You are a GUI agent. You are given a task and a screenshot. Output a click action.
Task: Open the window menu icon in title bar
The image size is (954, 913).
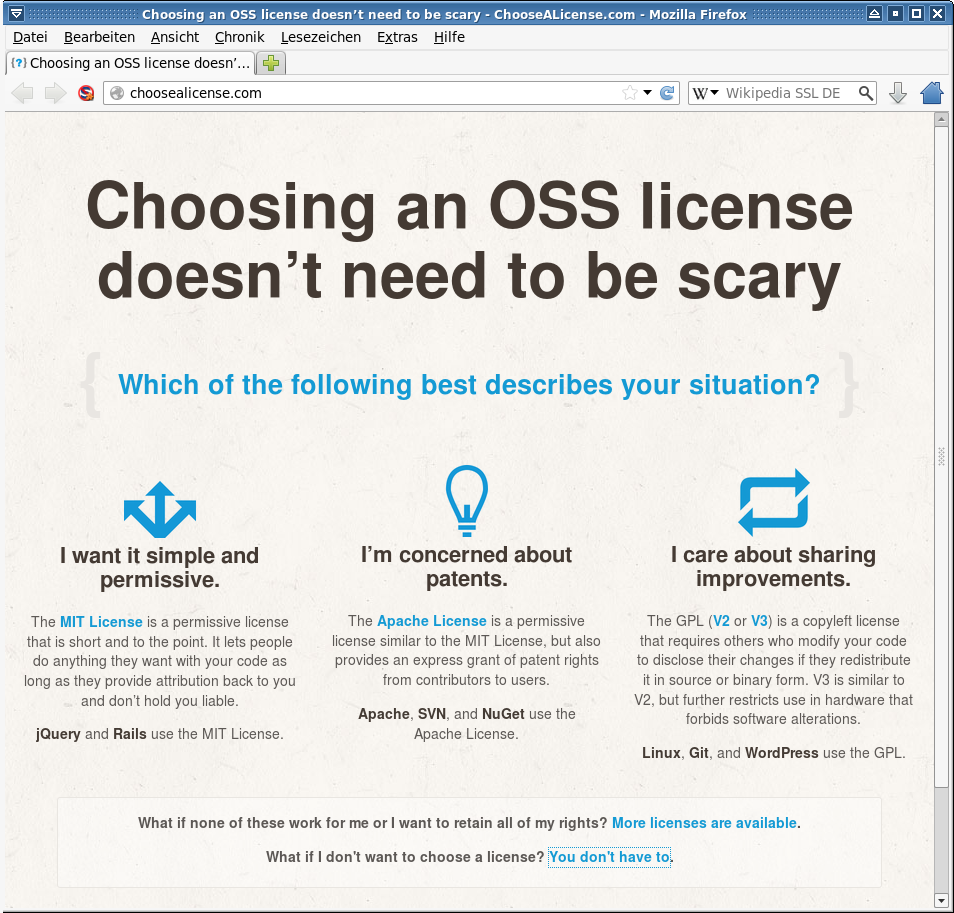(x=16, y=13)
